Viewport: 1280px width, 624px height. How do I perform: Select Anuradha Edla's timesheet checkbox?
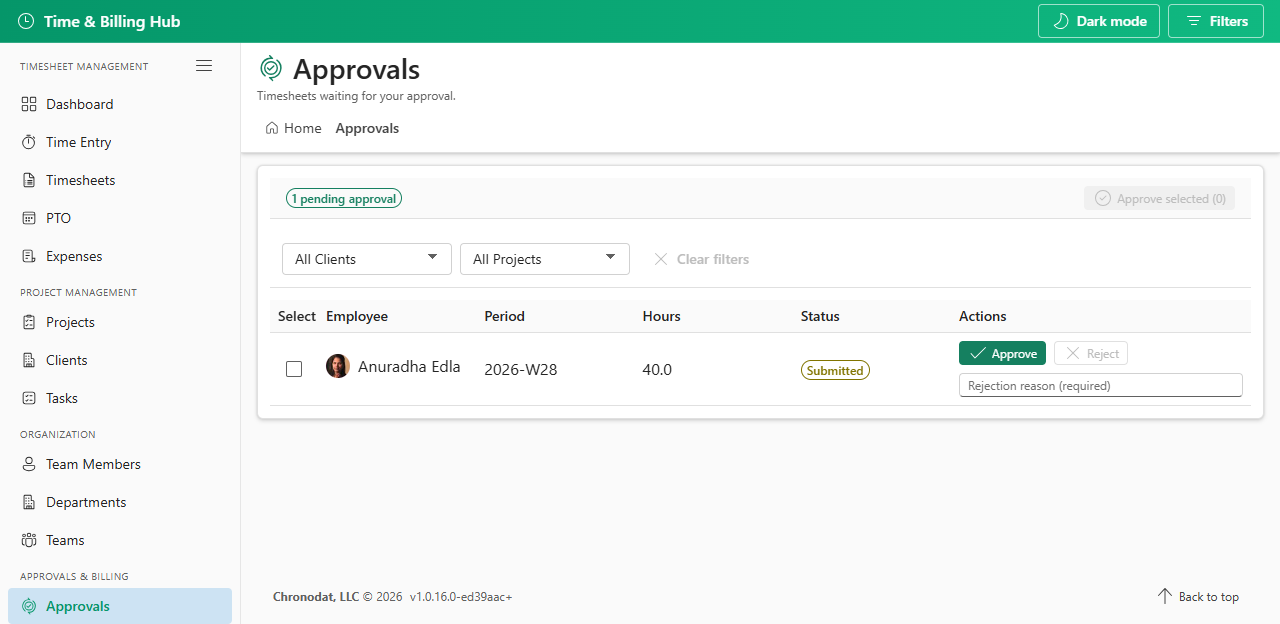(x=294, y=369)
